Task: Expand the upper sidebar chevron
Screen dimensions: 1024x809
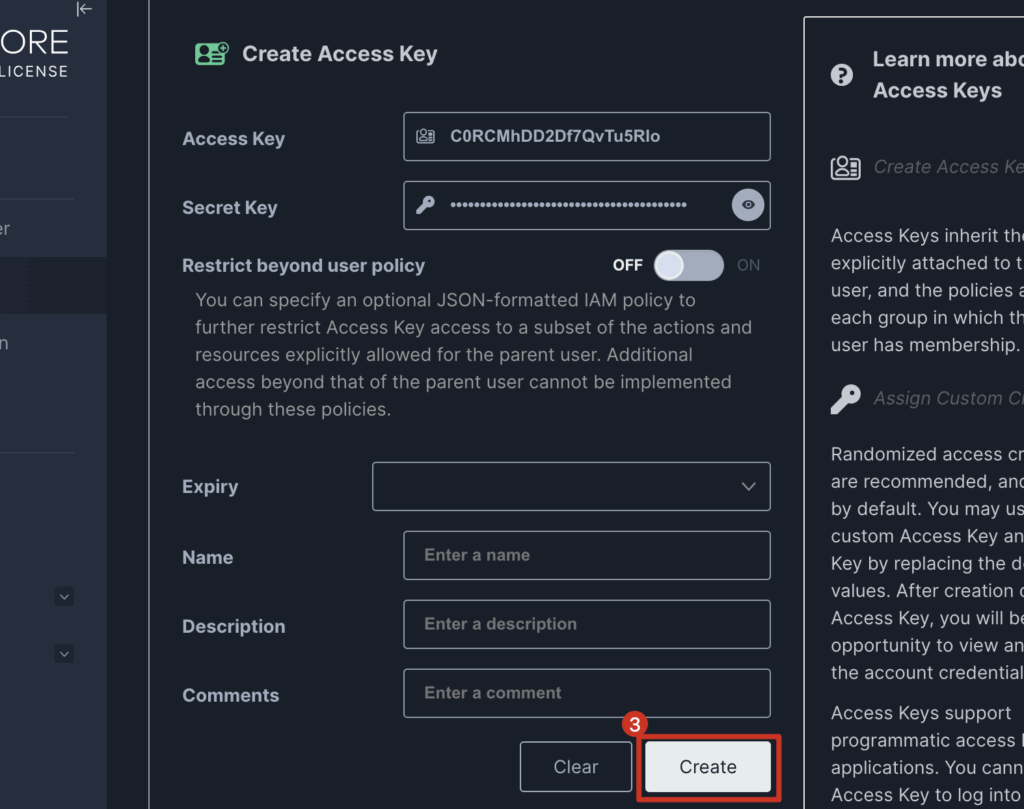Action: coord(64,597)
